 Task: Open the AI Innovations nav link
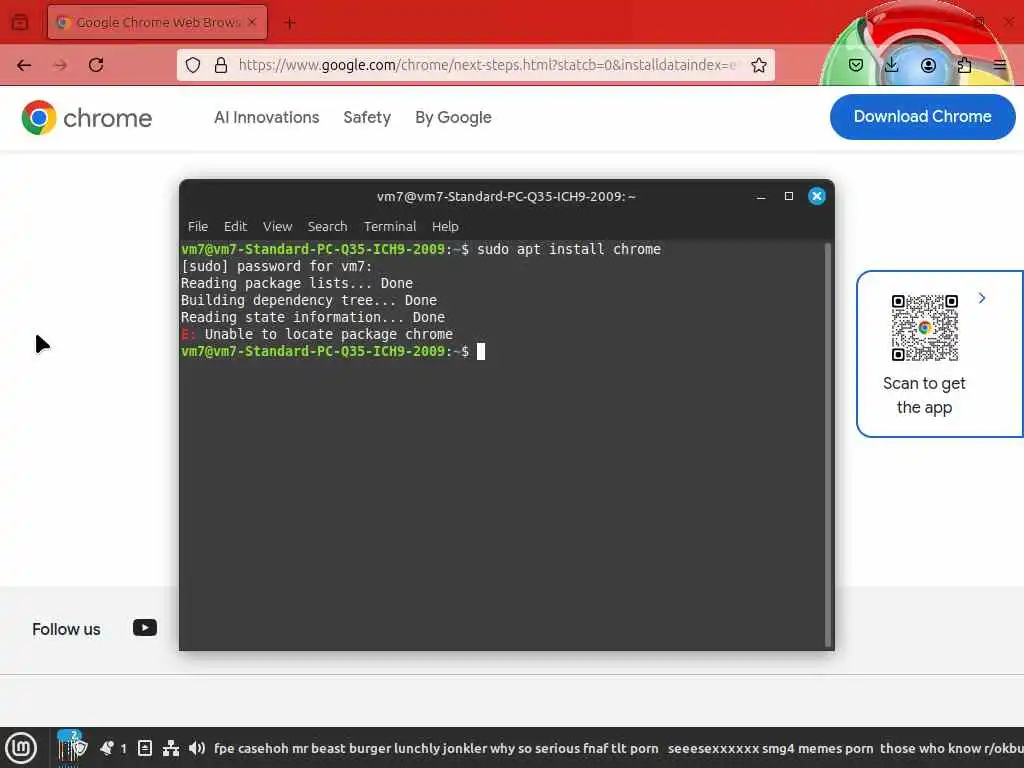click(x=266, y=118)
